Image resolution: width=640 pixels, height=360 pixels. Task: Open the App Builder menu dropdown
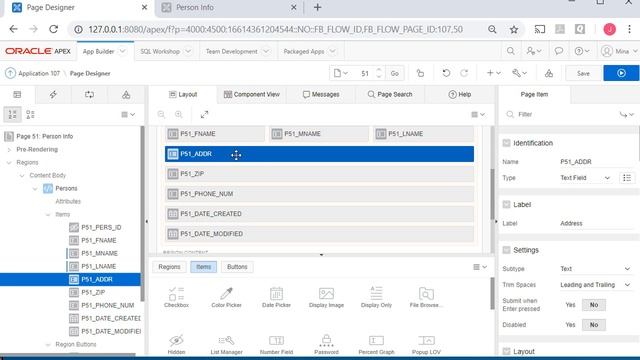point(122,51)
